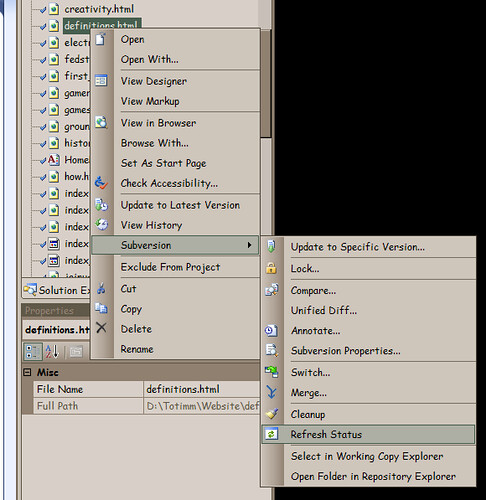Select the tree item starting with 'how.h'

(77, 176)
